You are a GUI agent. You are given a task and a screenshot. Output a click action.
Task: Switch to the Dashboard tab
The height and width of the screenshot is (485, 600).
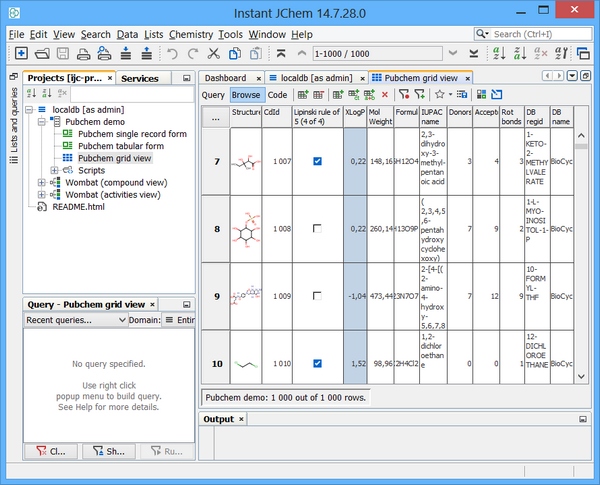pos(225,77)
